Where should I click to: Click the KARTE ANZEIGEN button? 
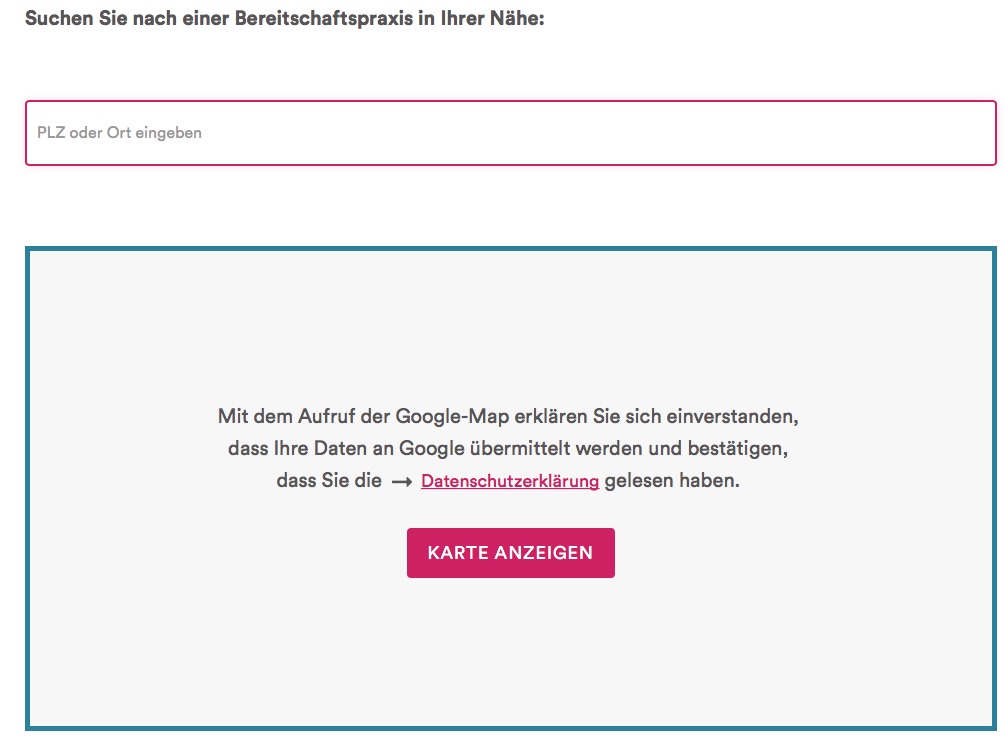tap(511, 553)
